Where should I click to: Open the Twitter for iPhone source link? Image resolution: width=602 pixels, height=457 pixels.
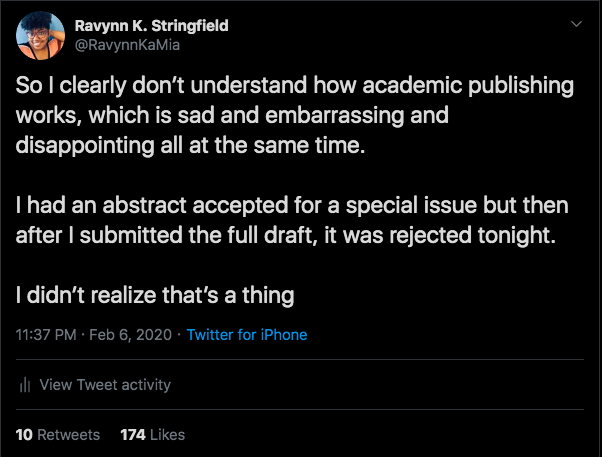point(247,335)
